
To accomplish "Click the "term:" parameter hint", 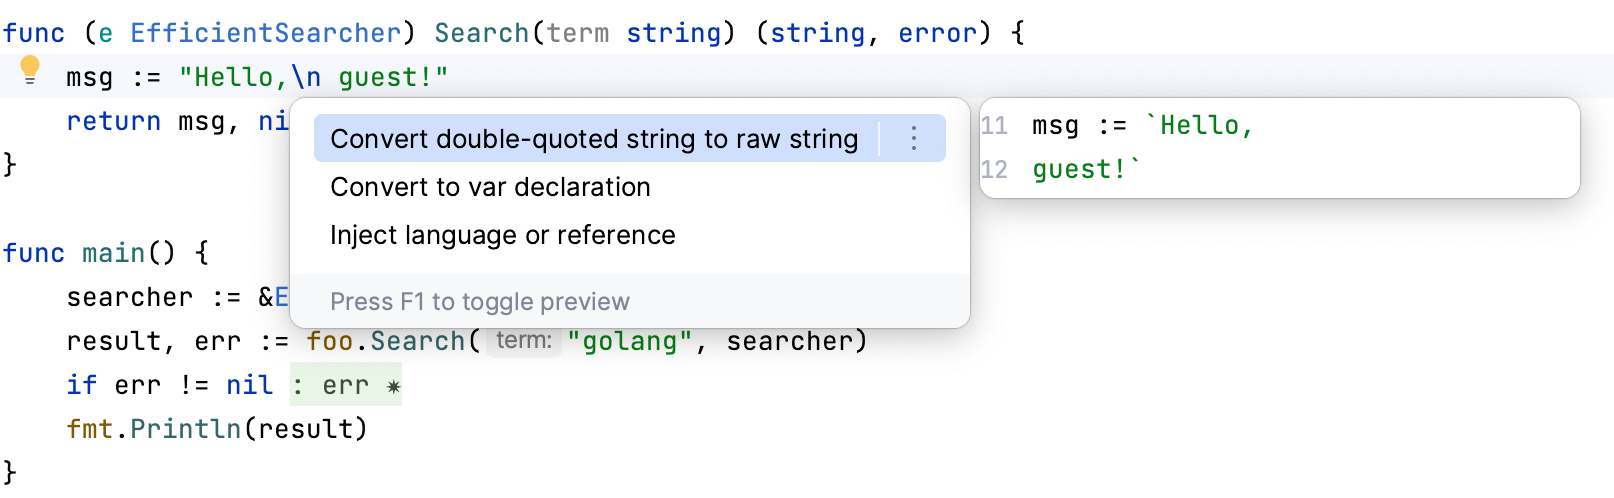I will (524, 341).
